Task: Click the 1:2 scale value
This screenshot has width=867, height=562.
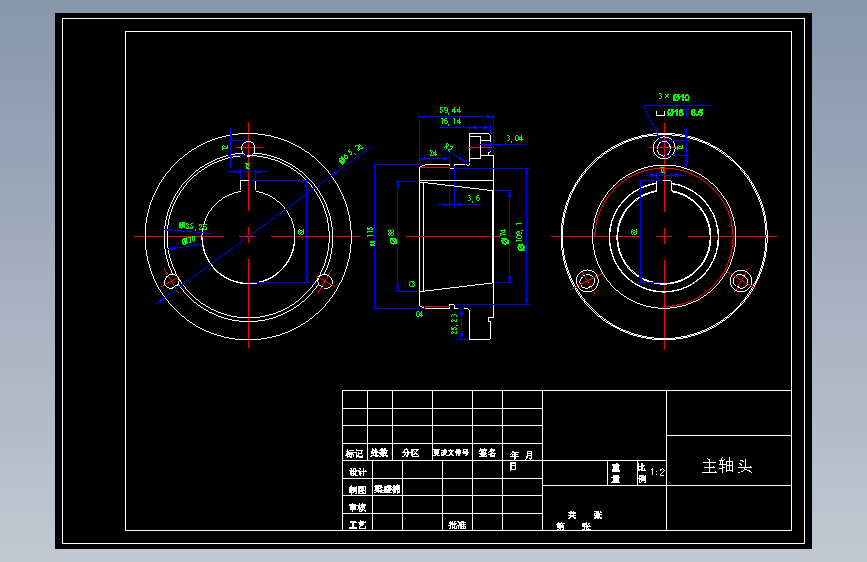Action: [657, 472]
